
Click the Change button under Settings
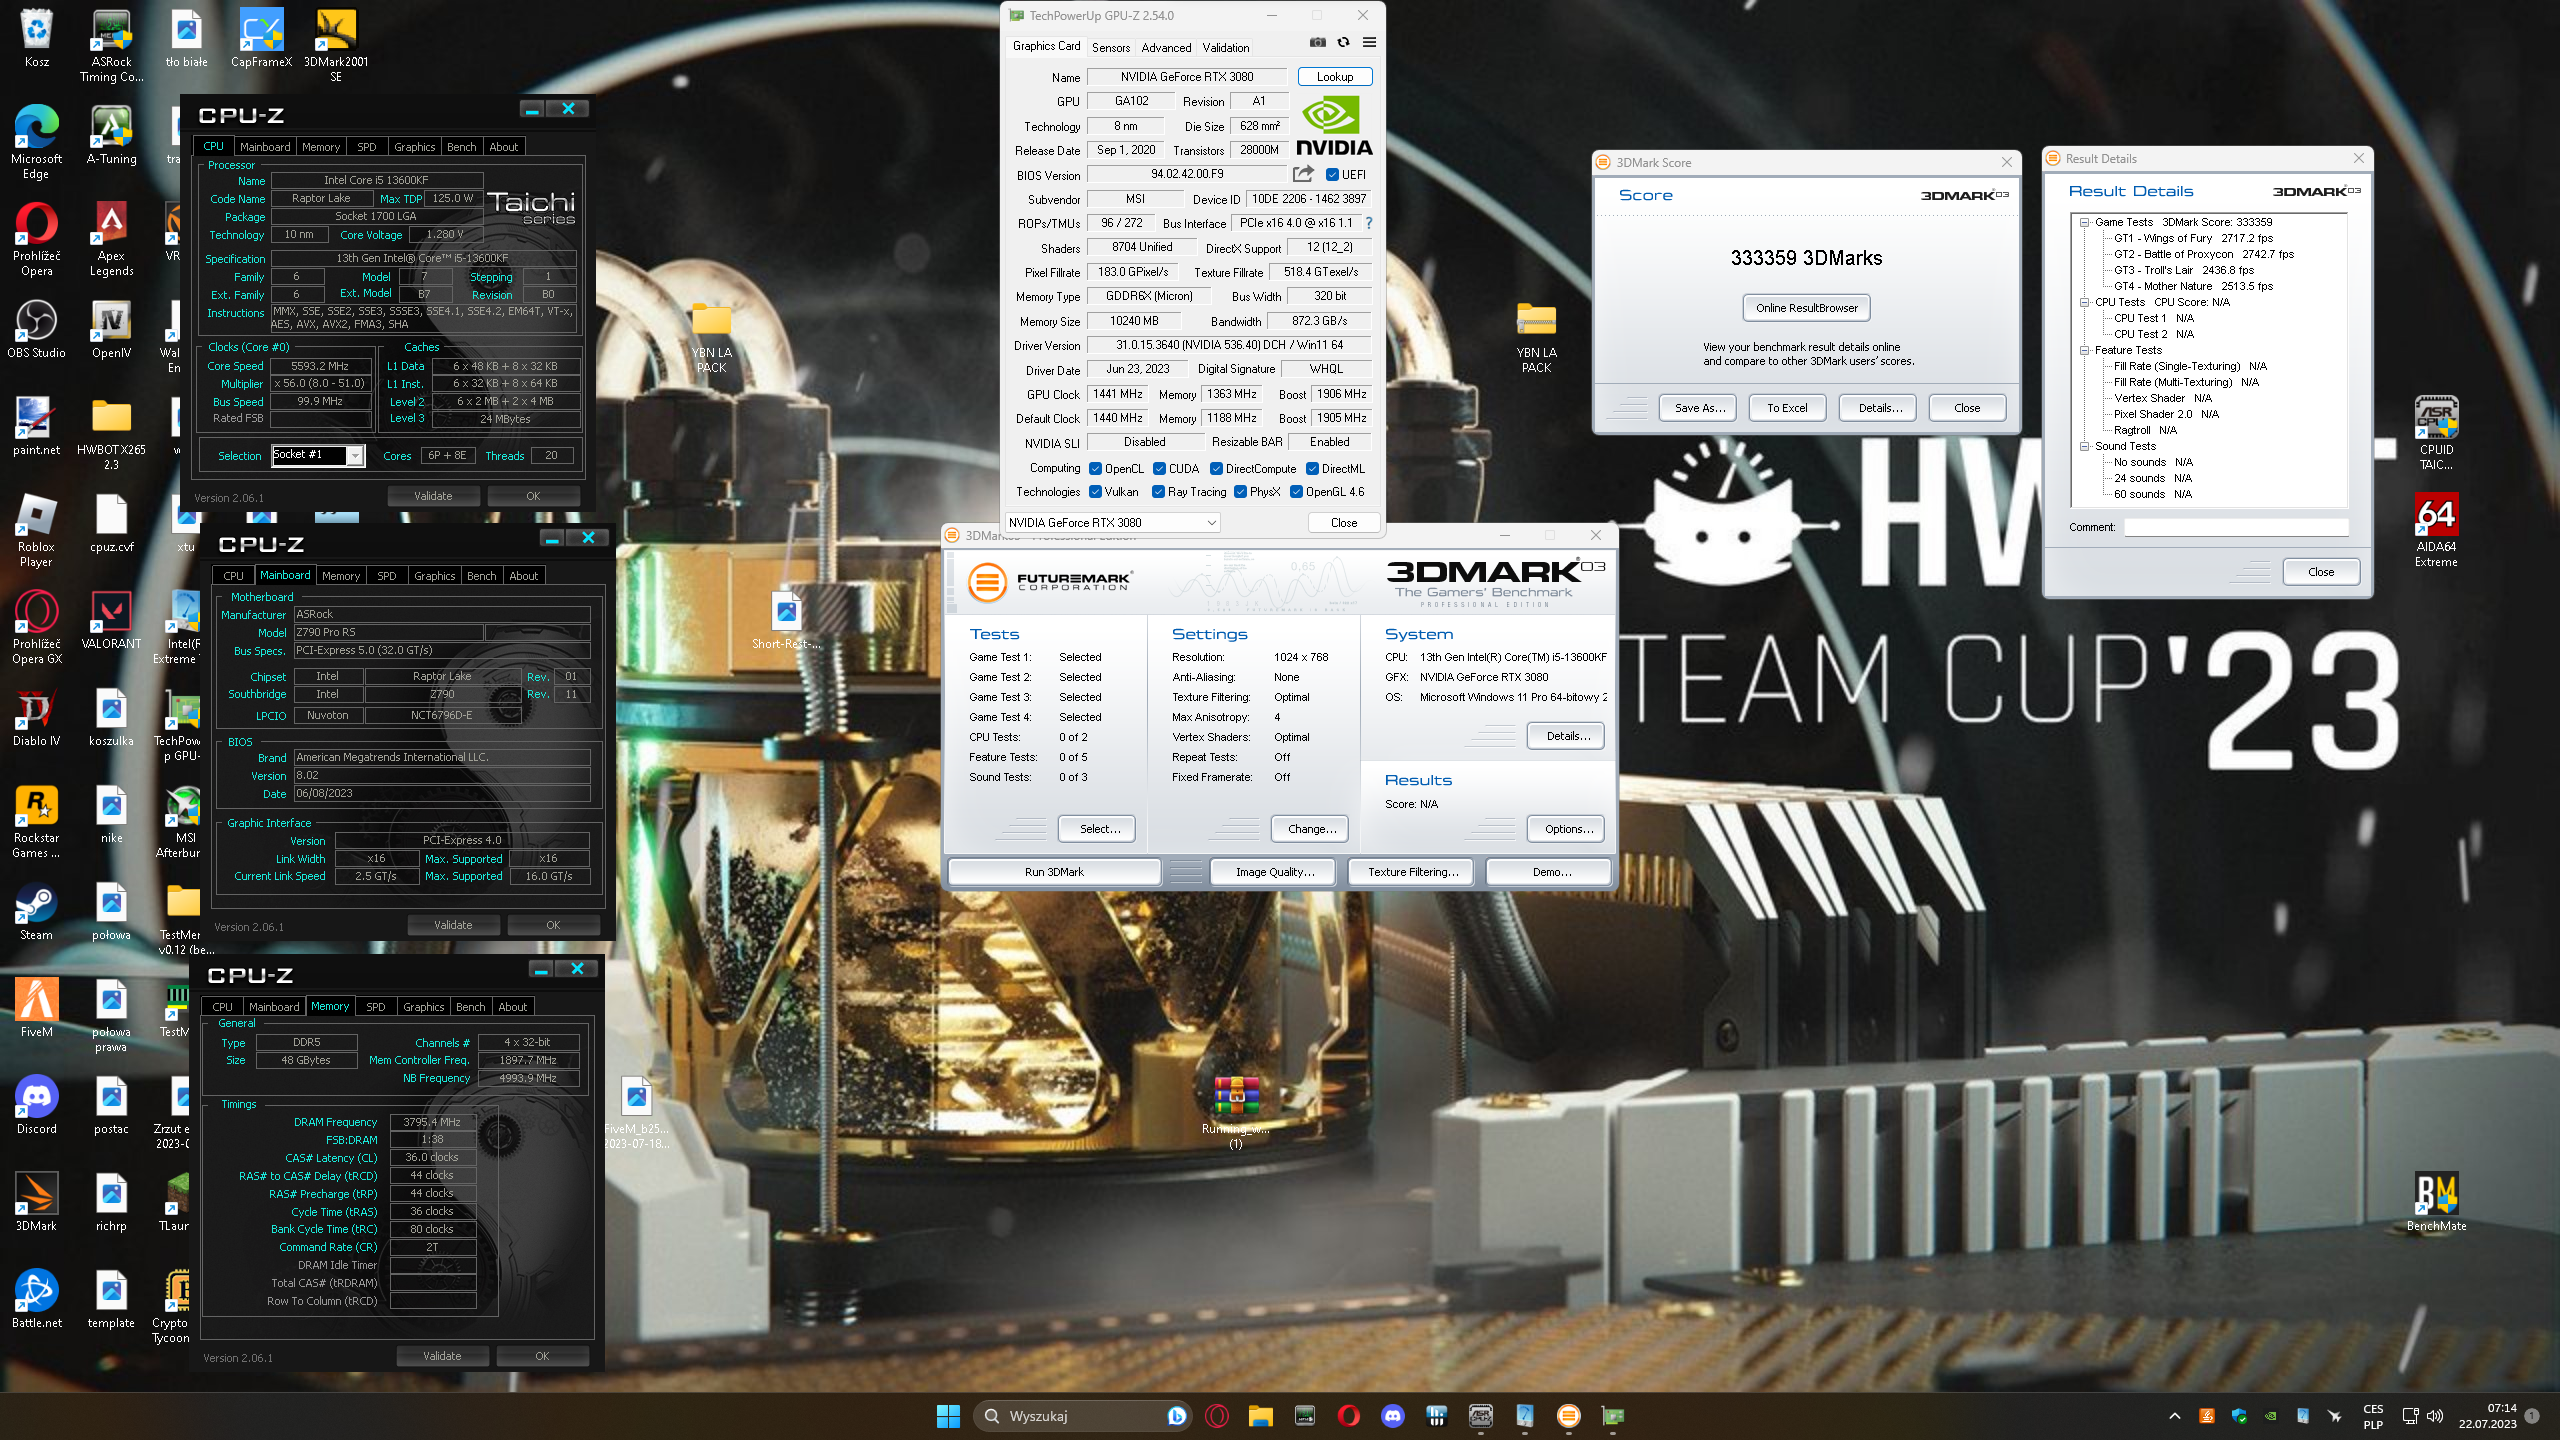1312,829
